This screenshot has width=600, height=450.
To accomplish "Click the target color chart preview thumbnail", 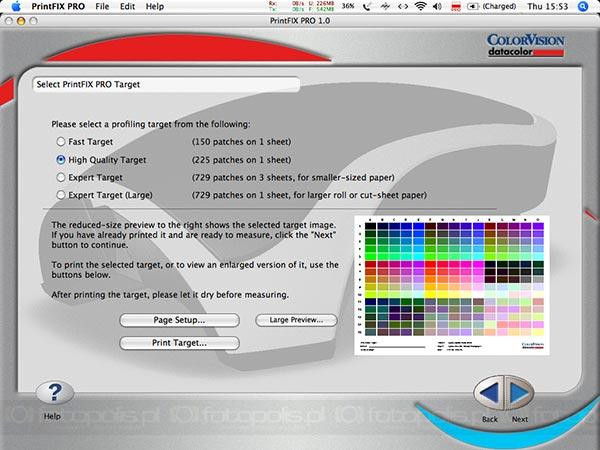I will [x=452, y=285].
